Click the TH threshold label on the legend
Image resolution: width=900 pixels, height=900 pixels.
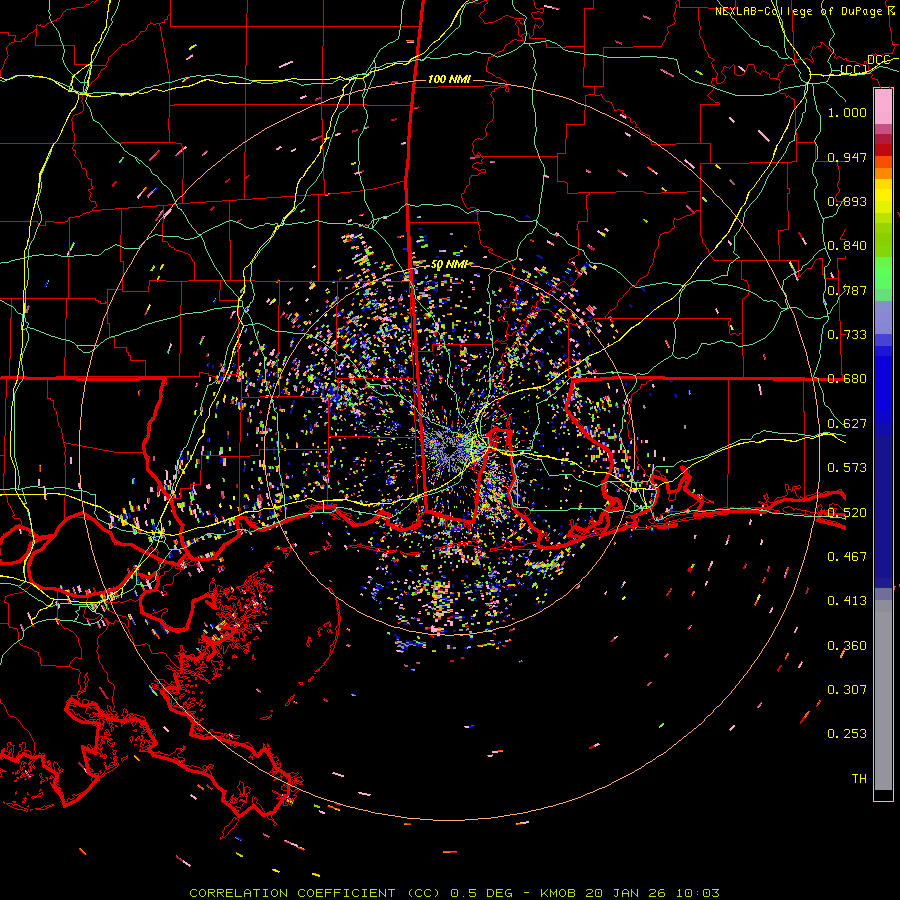click(859, 779)
